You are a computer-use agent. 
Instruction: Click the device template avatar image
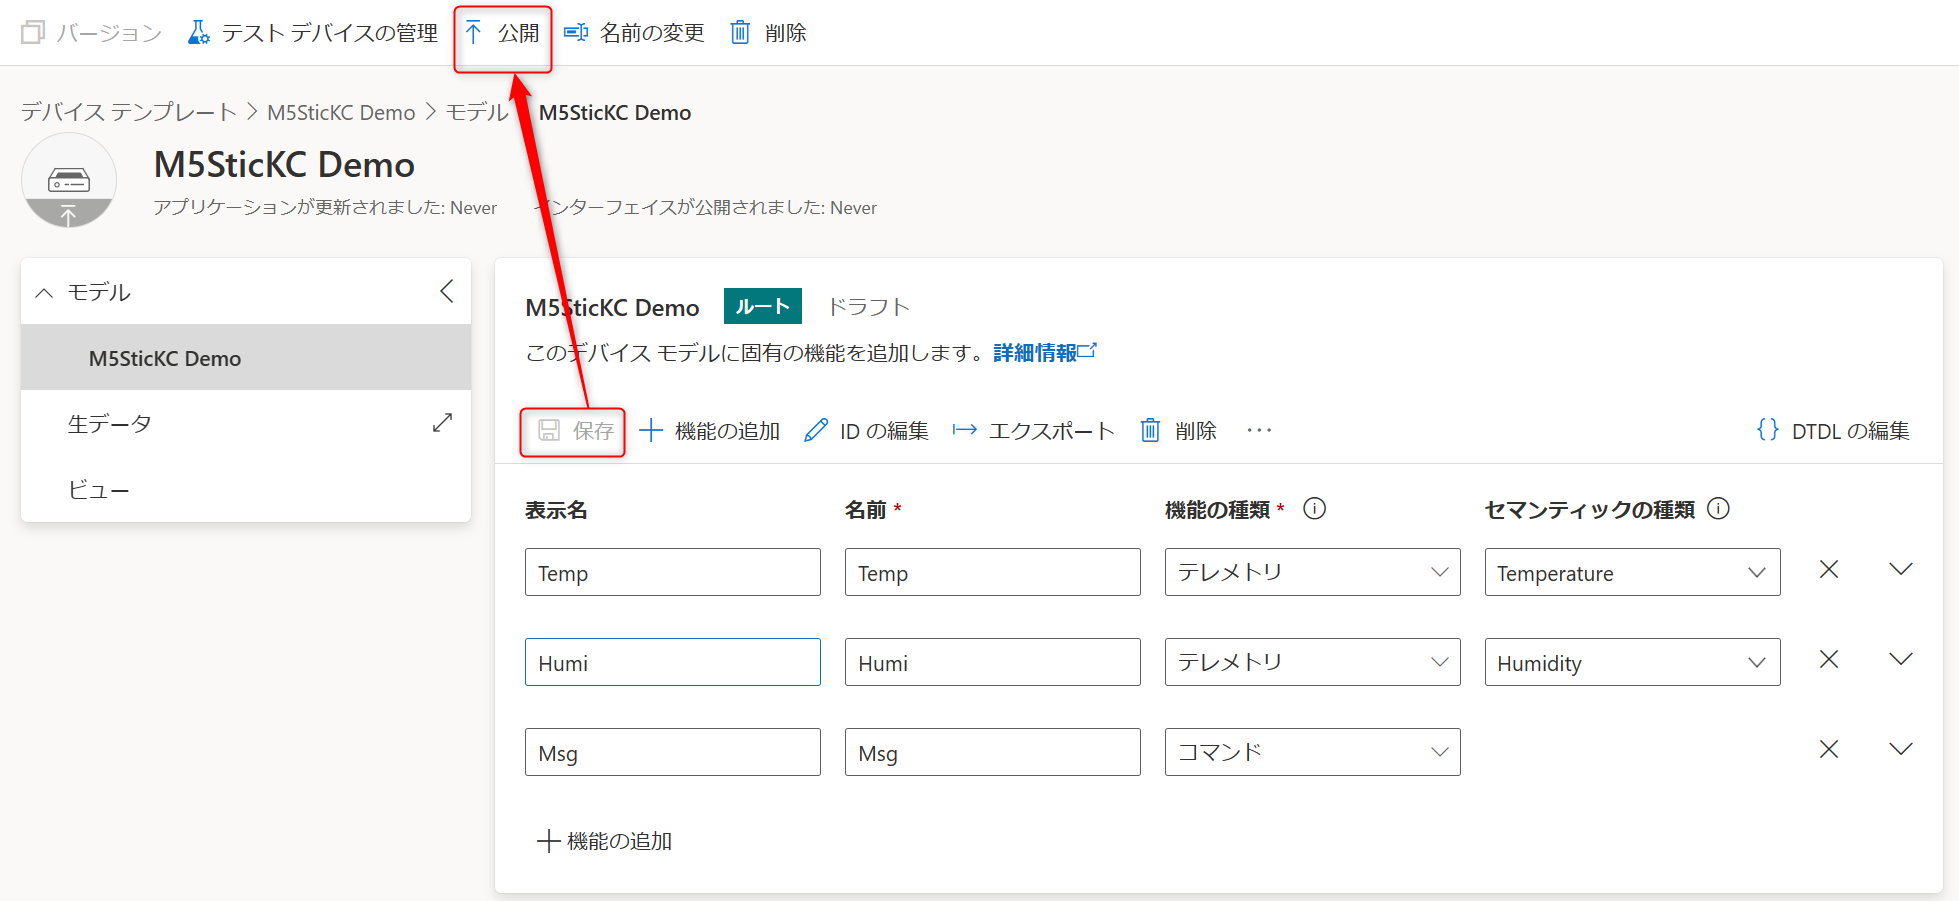[x=69, y=180]
